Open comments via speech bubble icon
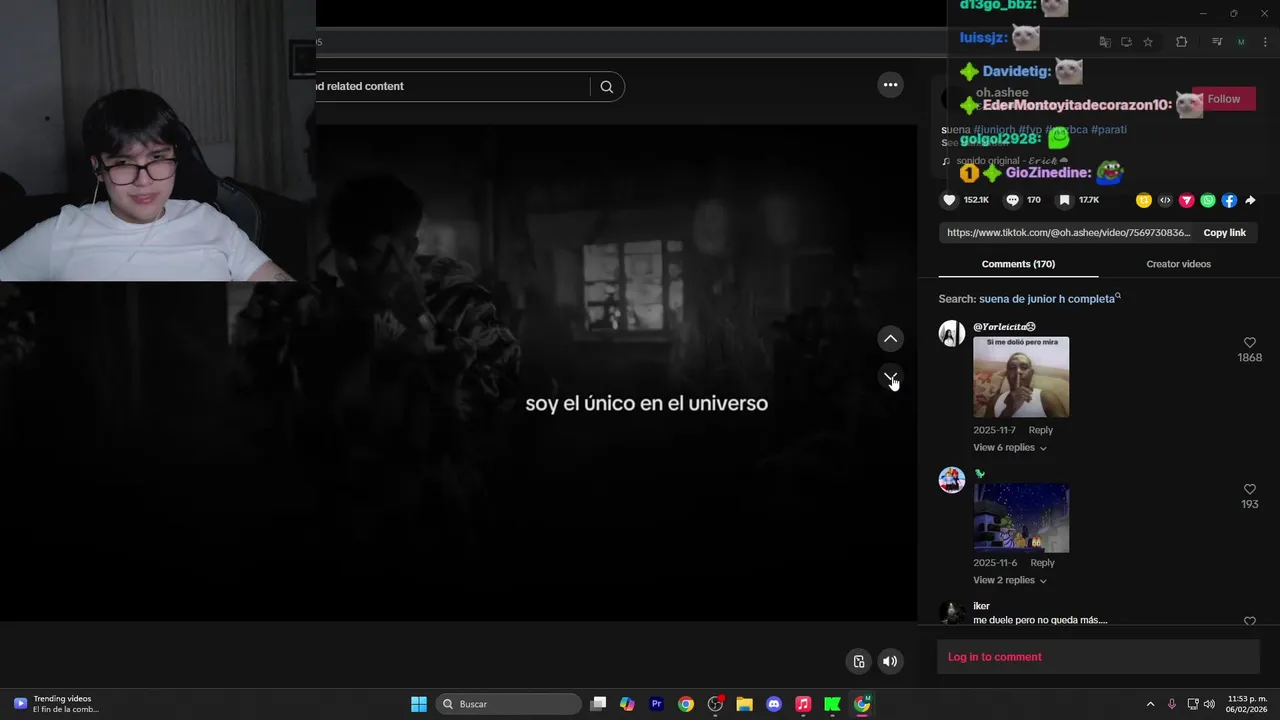The image size is (1280, 720). point(1012,200)
